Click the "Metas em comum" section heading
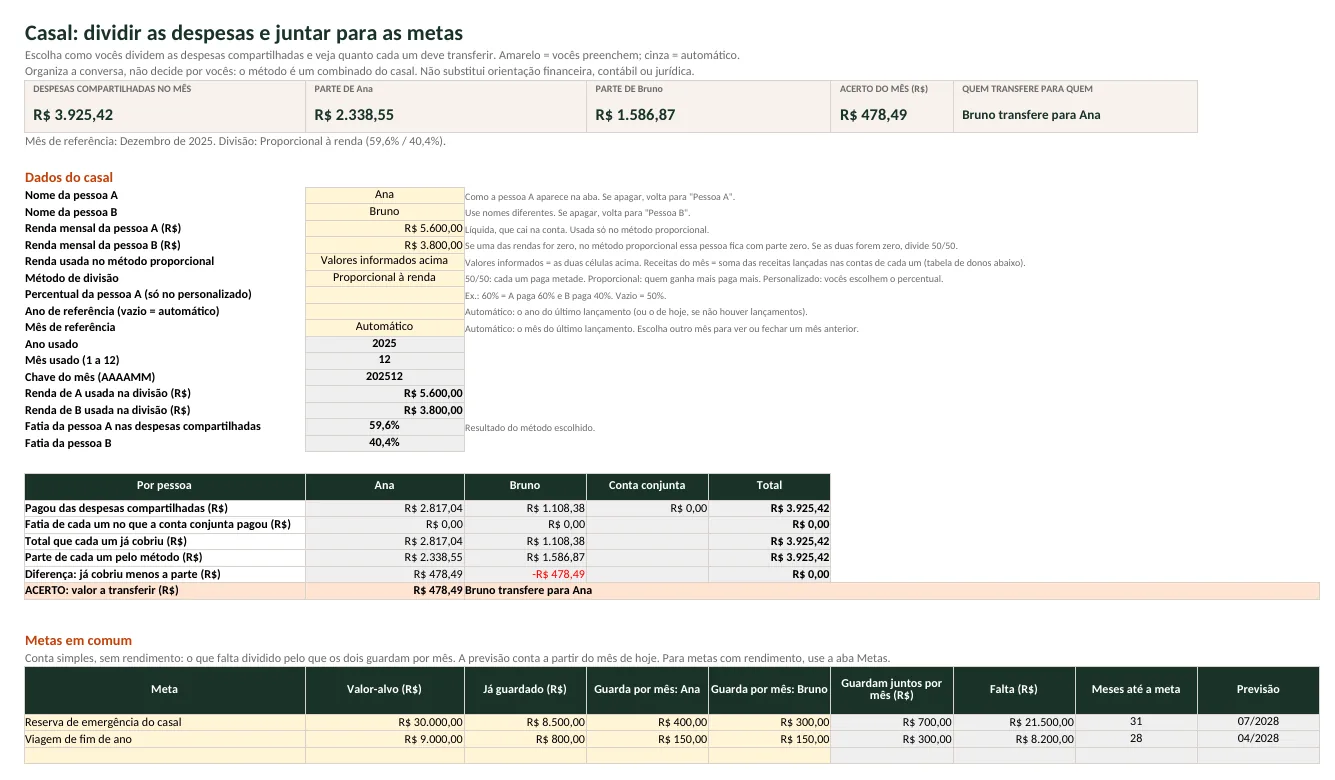The height and width of the screenshot is (780, 1335). [78, 640]
